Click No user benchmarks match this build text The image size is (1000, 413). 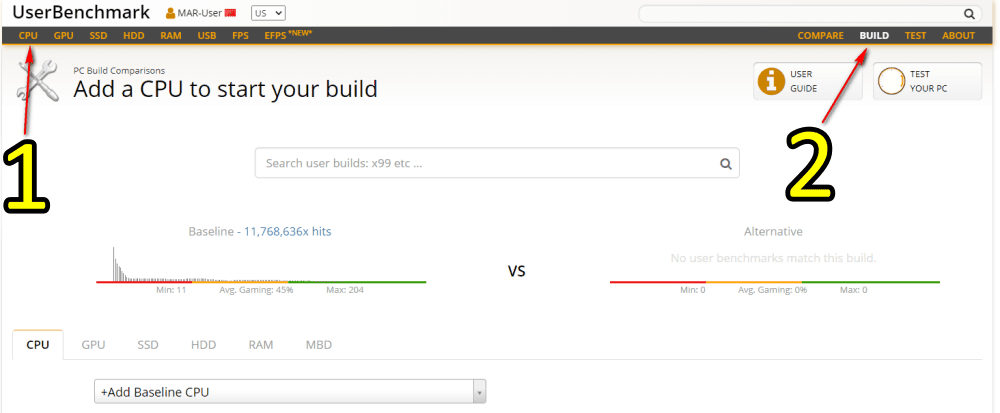773,258
